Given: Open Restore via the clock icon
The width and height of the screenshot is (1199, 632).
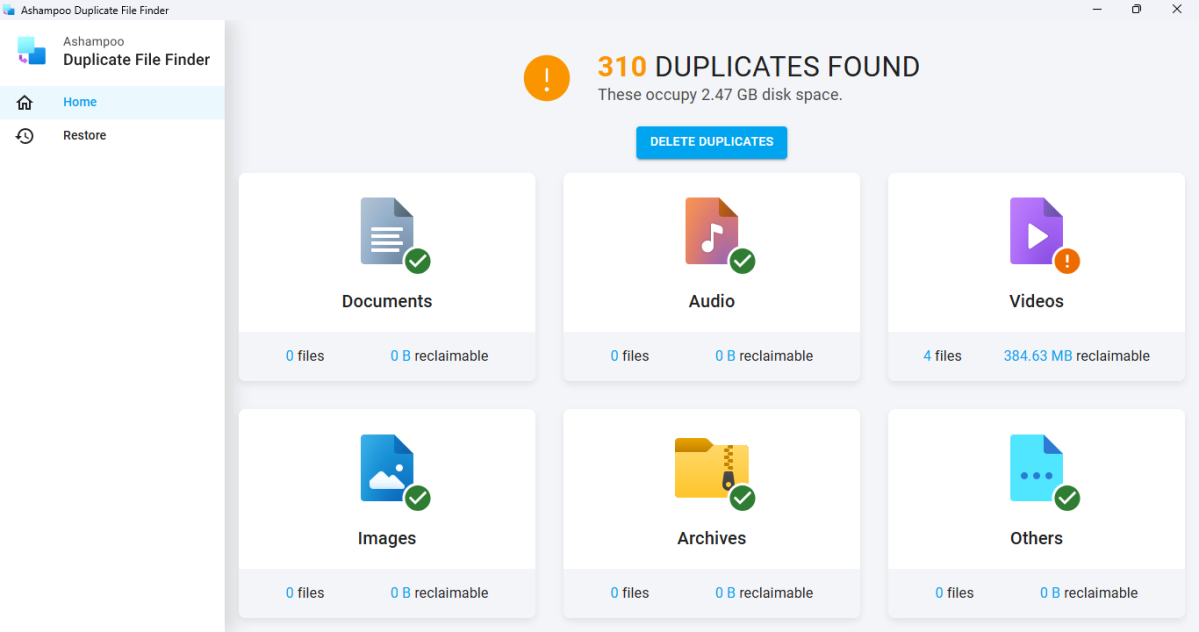Looking at the screenshot, I should click(24, 135).
